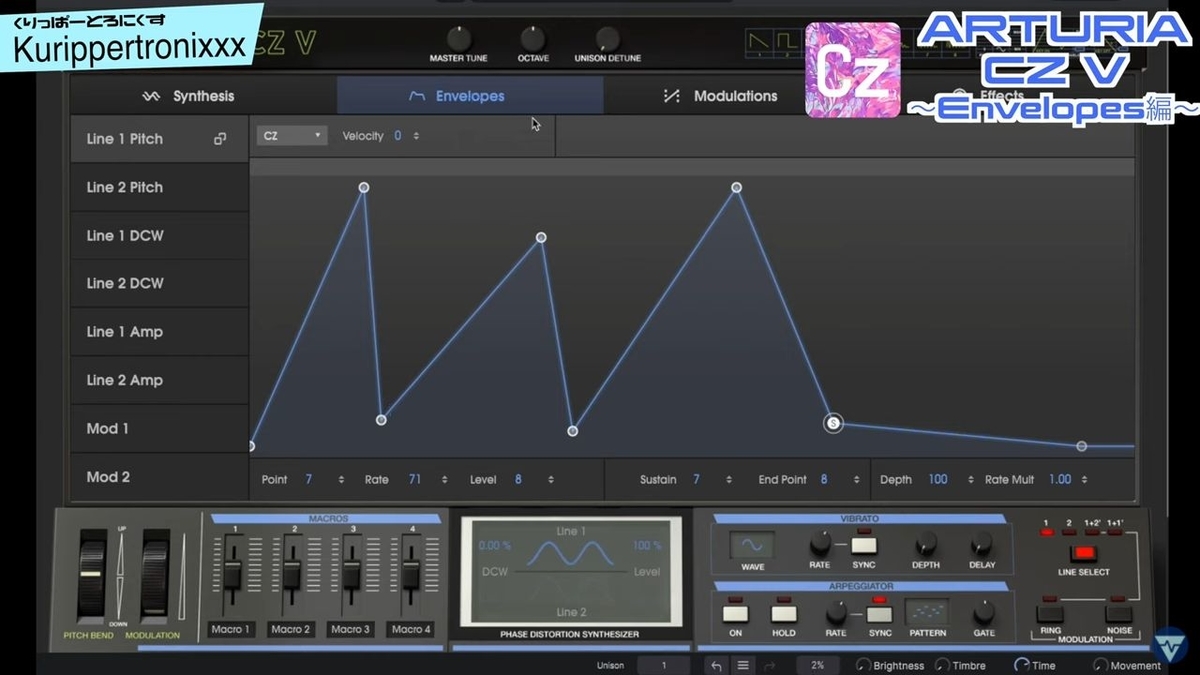Click the Modulation wheel
Viewport: 1200px width, 675px height.
pyautogui.click(x=155, y=578)
